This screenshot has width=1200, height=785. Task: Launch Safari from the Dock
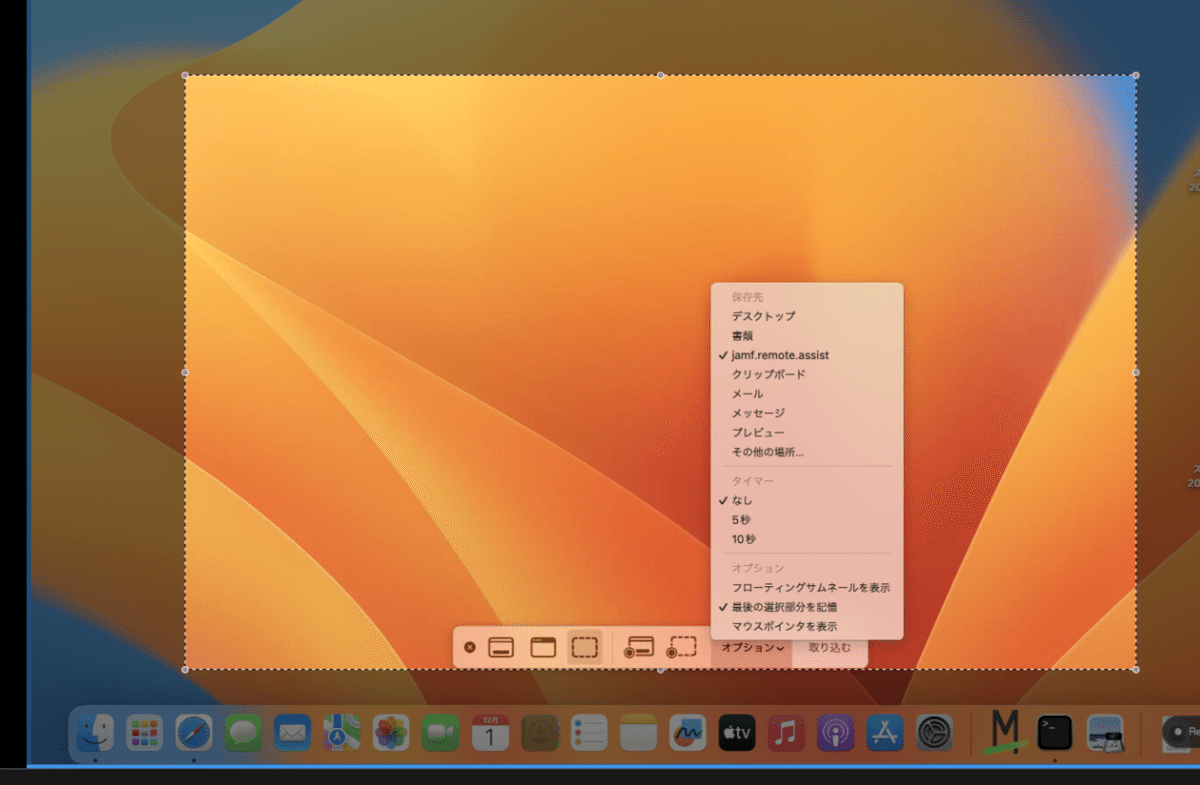click(x=194, y=733)
